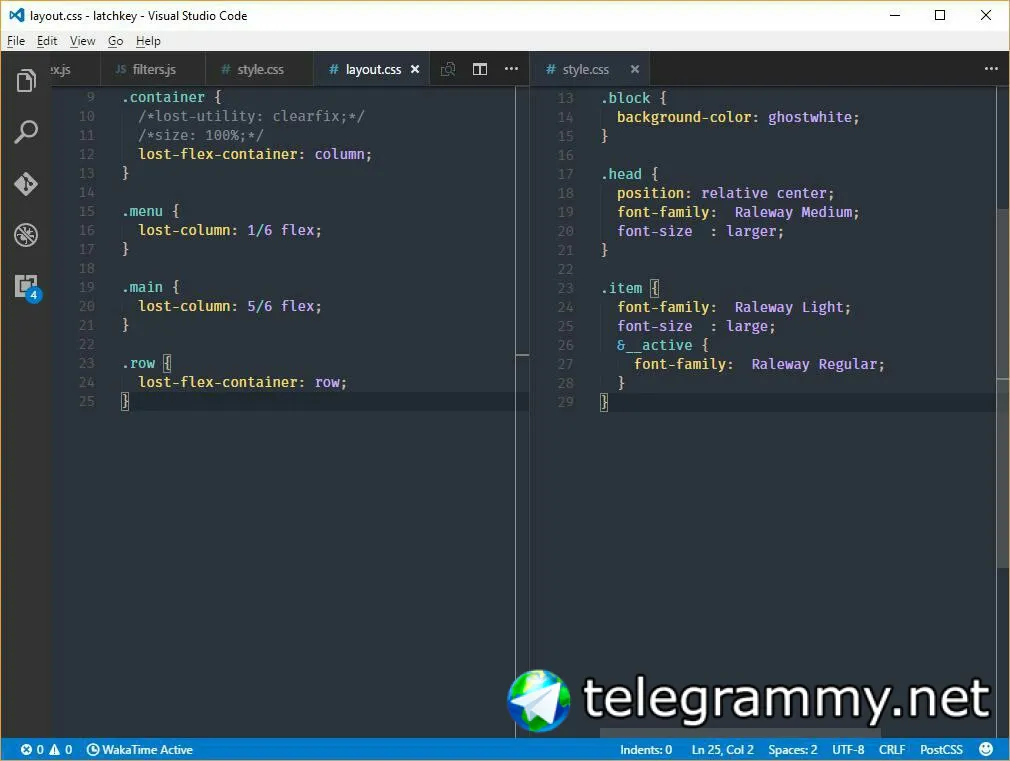The image size is (1010, 761).
Task: Click Indents: 0 in status bar
Action: pos(646,749)
